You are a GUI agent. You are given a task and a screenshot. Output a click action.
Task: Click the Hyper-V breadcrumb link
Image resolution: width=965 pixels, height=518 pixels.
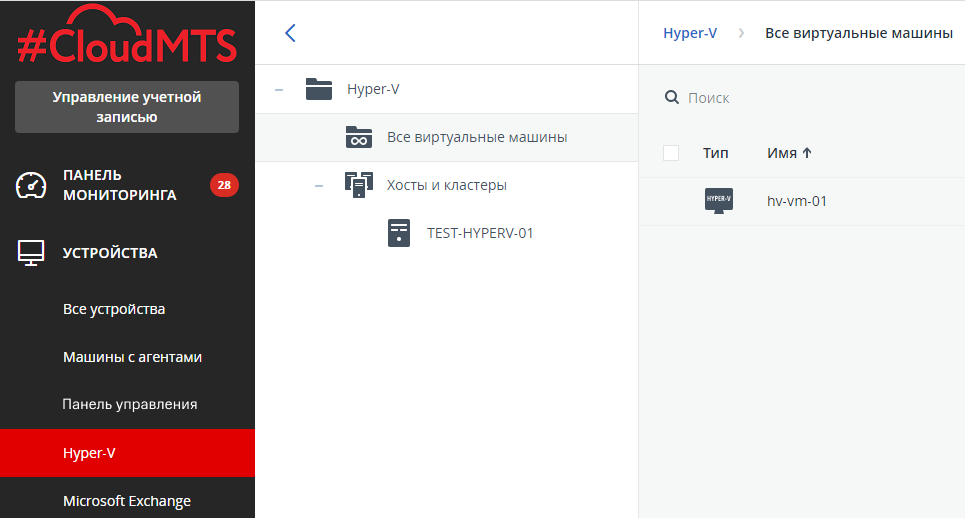tap(690, 33)
